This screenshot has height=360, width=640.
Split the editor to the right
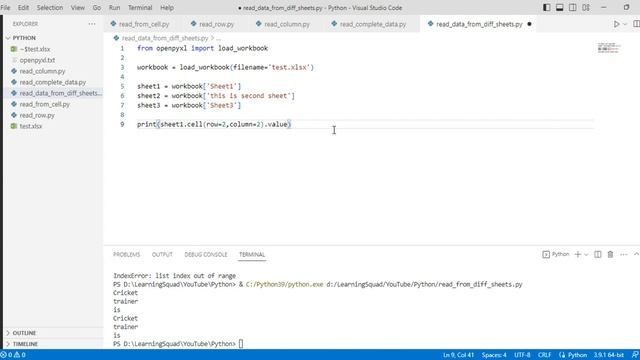coord(636,24)
